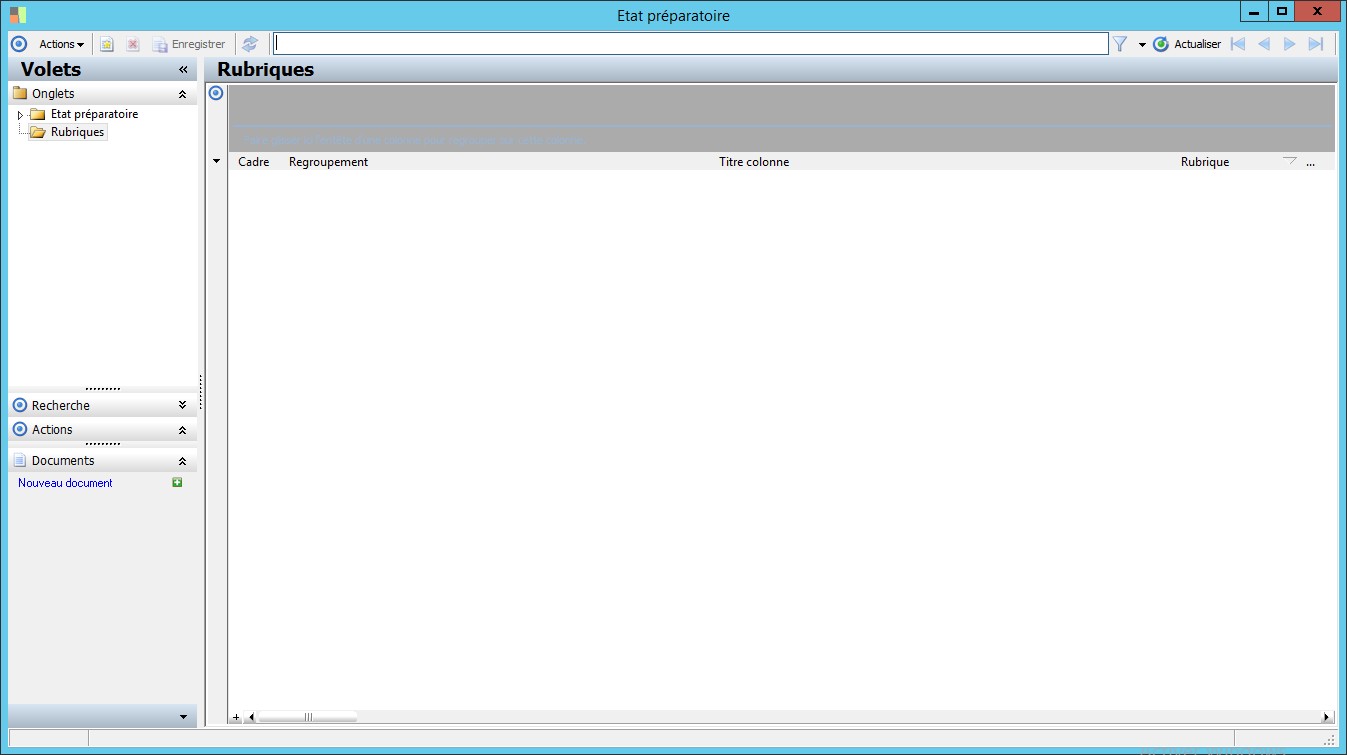The image size is (1347, 755).
Task: Collapse the Actions section in side panel
Action: pos(182,430)
